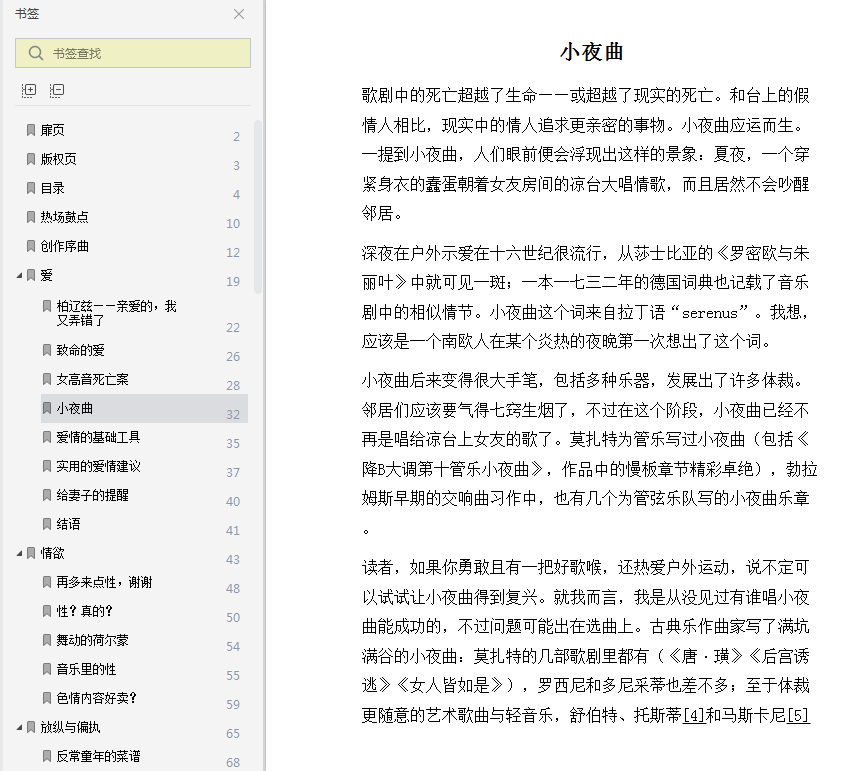
Task: Click the bookmark icon beside 结语
Action: coord(47,524)
